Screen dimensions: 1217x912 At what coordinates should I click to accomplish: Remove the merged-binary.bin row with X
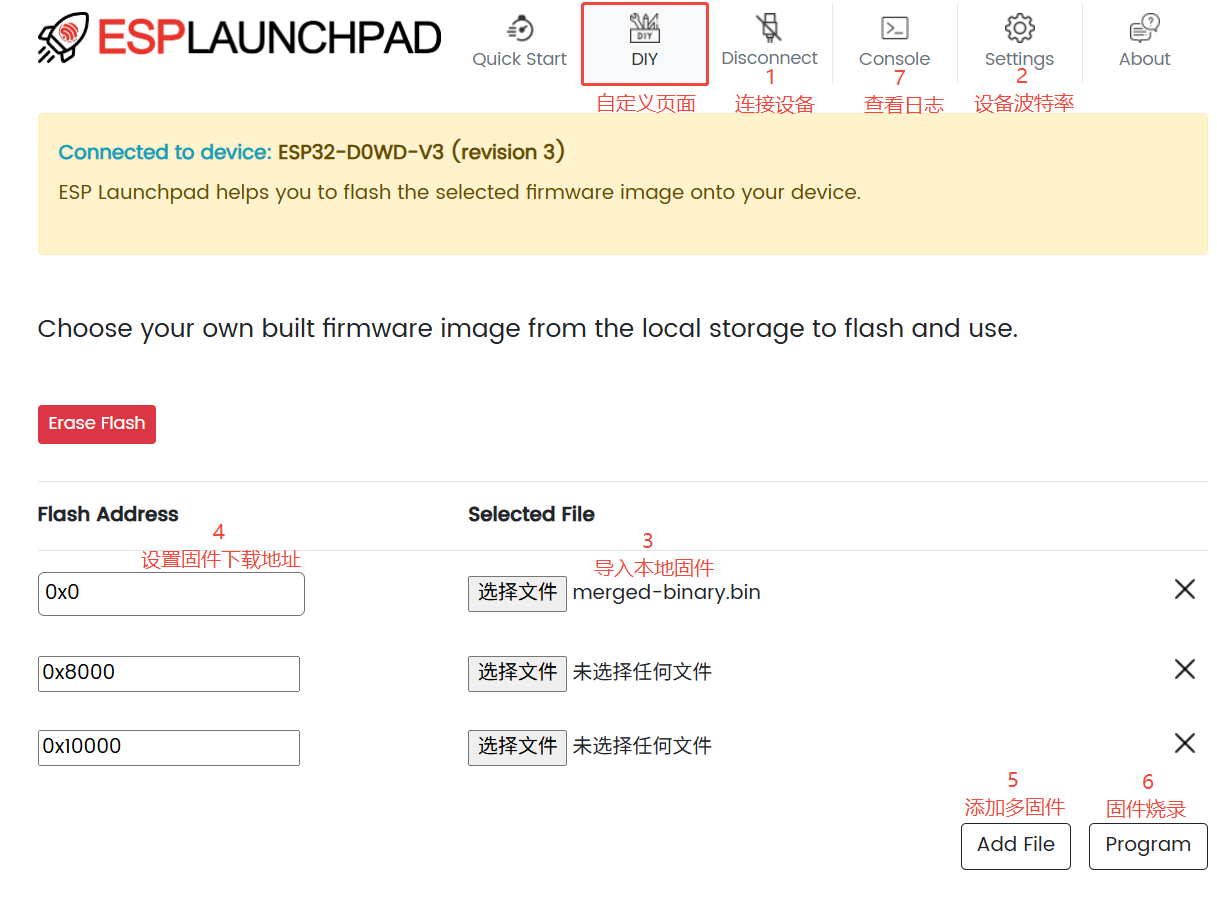(1184, 590)
